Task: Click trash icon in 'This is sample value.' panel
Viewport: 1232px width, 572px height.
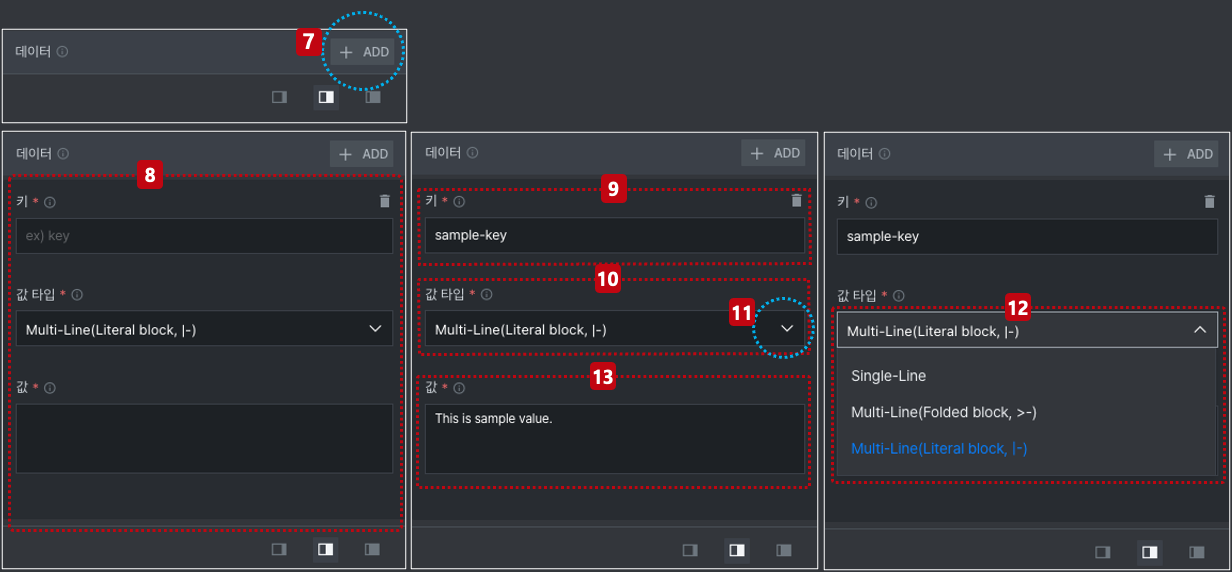Action: (x=796, y=200)
